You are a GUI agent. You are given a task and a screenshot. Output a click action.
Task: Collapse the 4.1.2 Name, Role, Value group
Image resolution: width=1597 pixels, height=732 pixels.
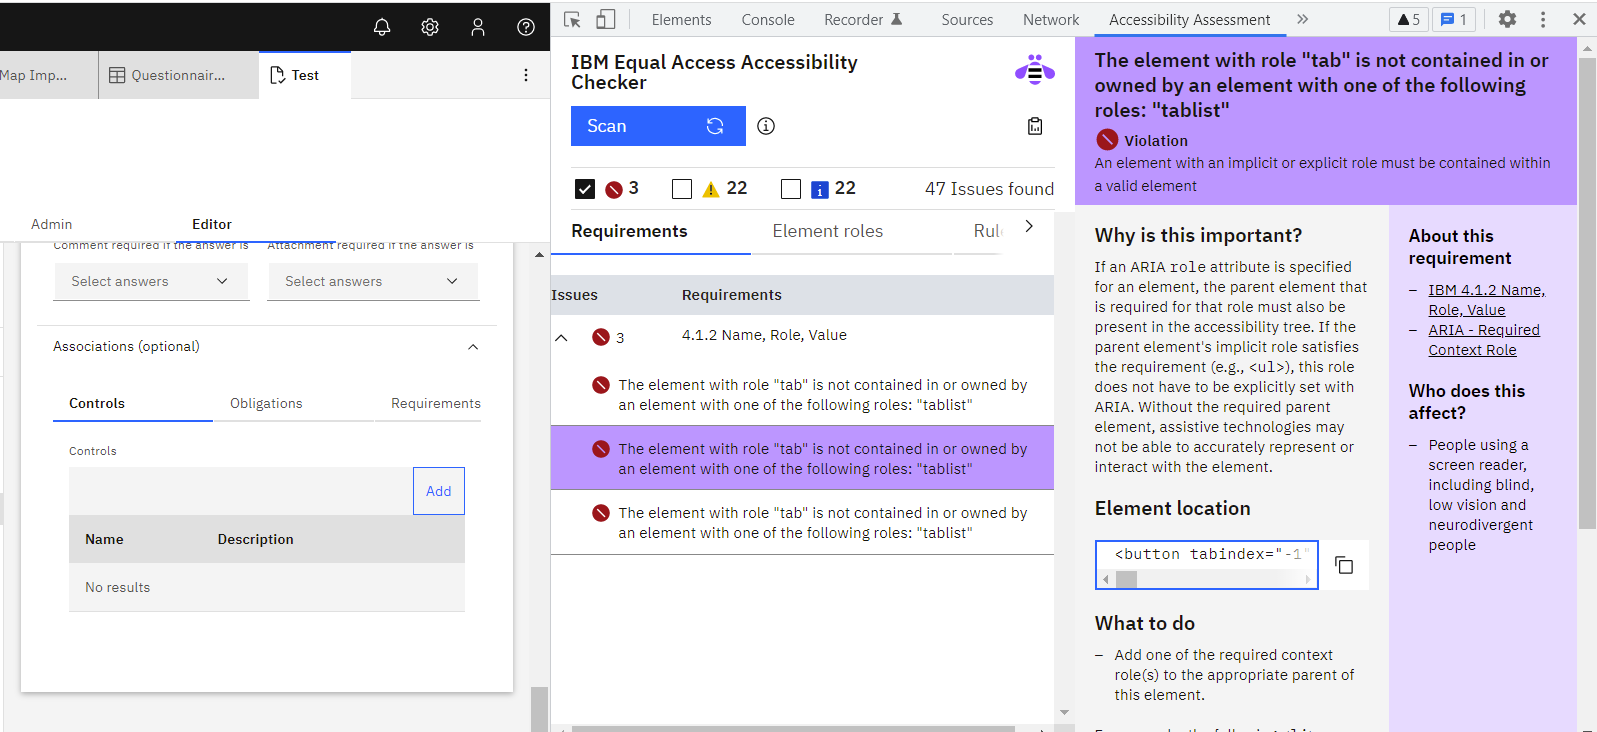[x=562, y=337]
